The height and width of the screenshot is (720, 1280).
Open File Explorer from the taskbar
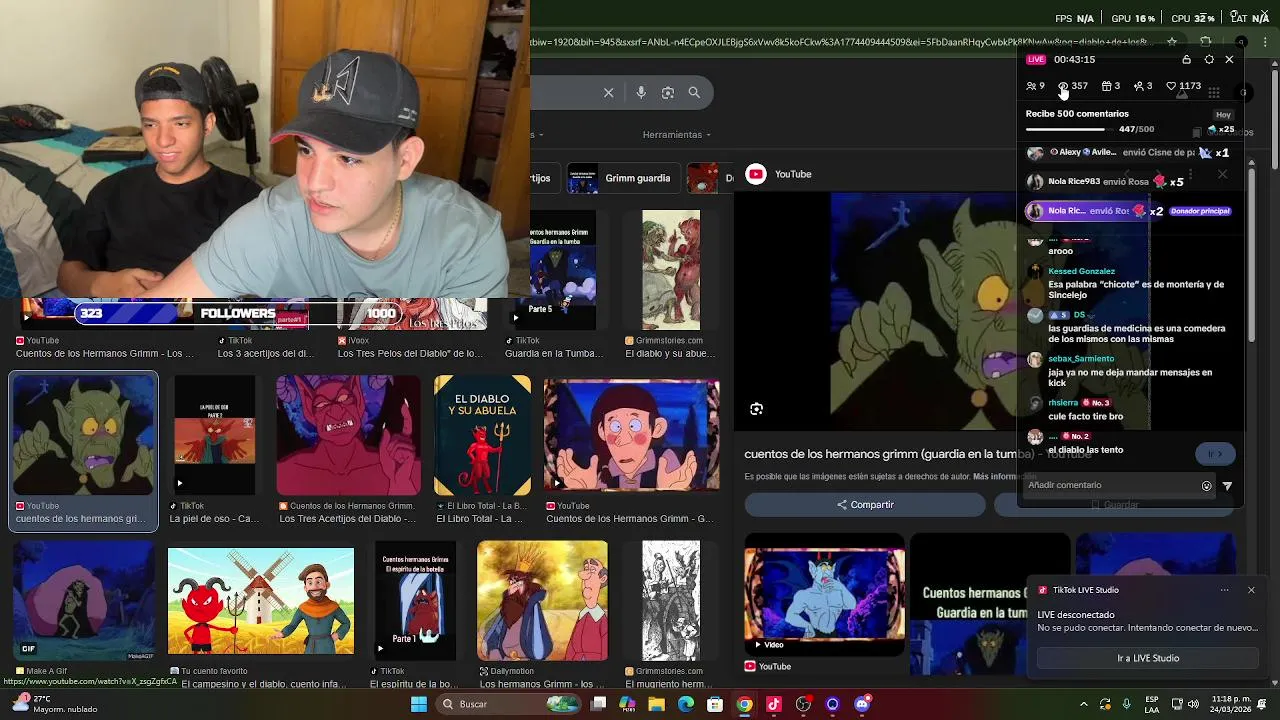coord(656,704)
